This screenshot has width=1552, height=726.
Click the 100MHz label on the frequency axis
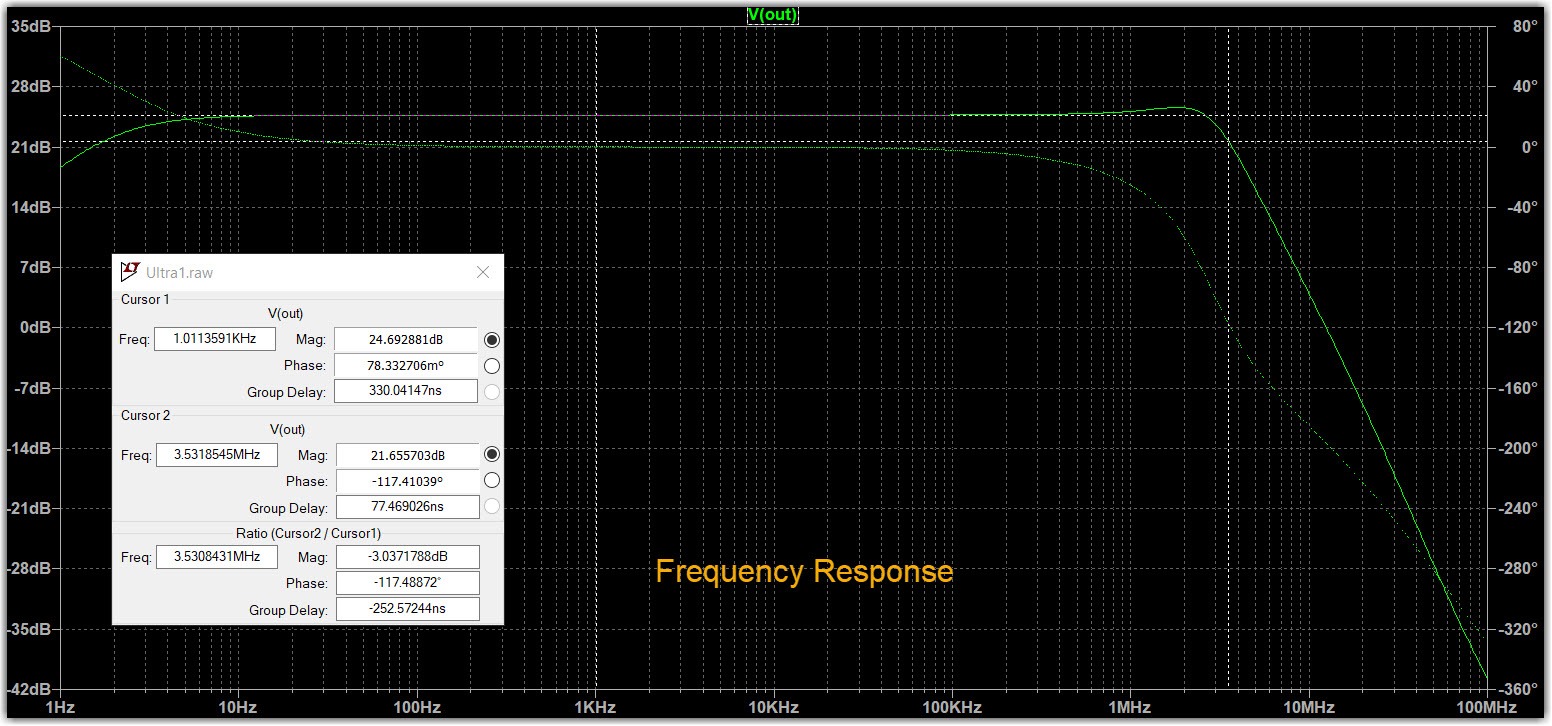(x=1487, y=708)
